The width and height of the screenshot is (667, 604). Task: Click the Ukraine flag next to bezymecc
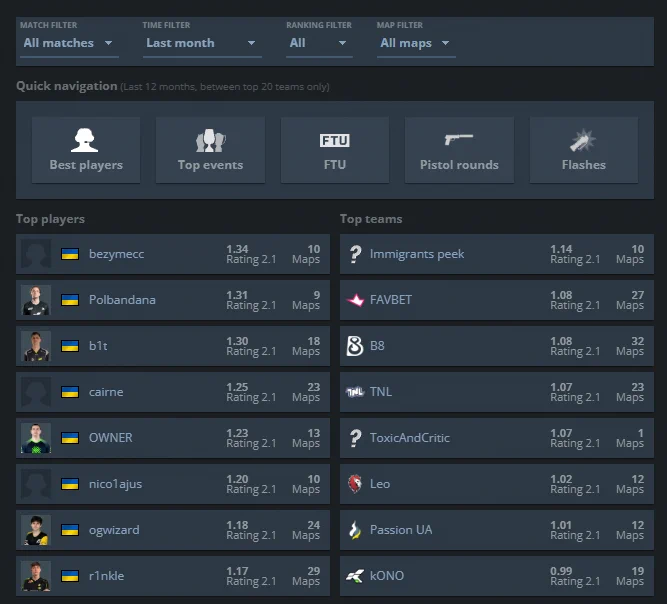coord(70,254)
